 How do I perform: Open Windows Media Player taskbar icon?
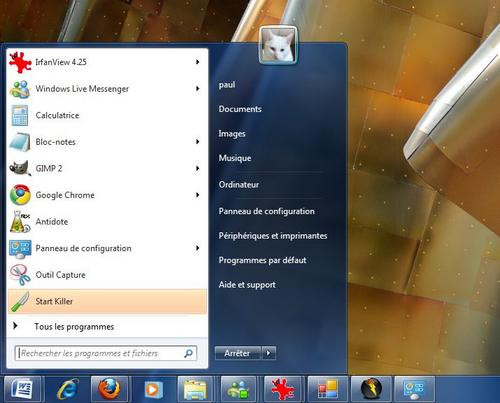tap(153, 389)
